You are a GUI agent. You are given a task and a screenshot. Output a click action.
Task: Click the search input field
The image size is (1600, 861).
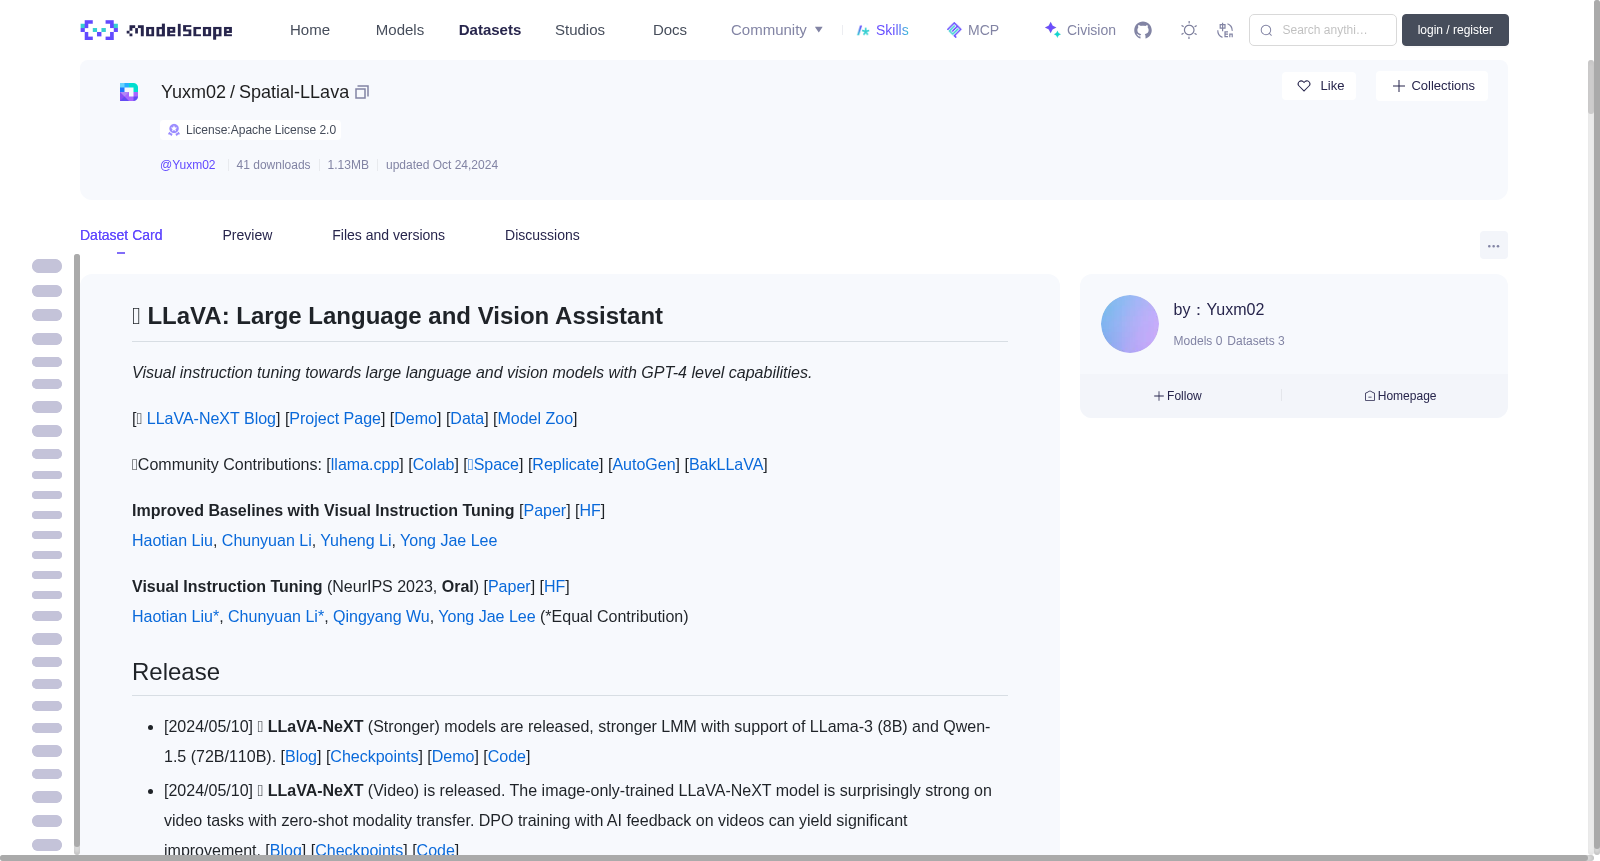tap(1323, 30)
